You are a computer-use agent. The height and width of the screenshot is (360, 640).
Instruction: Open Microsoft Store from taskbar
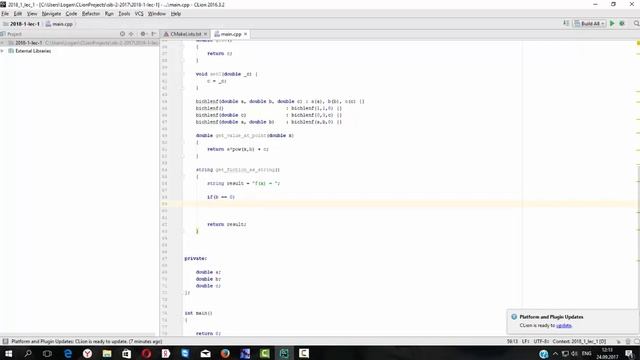click(127, 353)
